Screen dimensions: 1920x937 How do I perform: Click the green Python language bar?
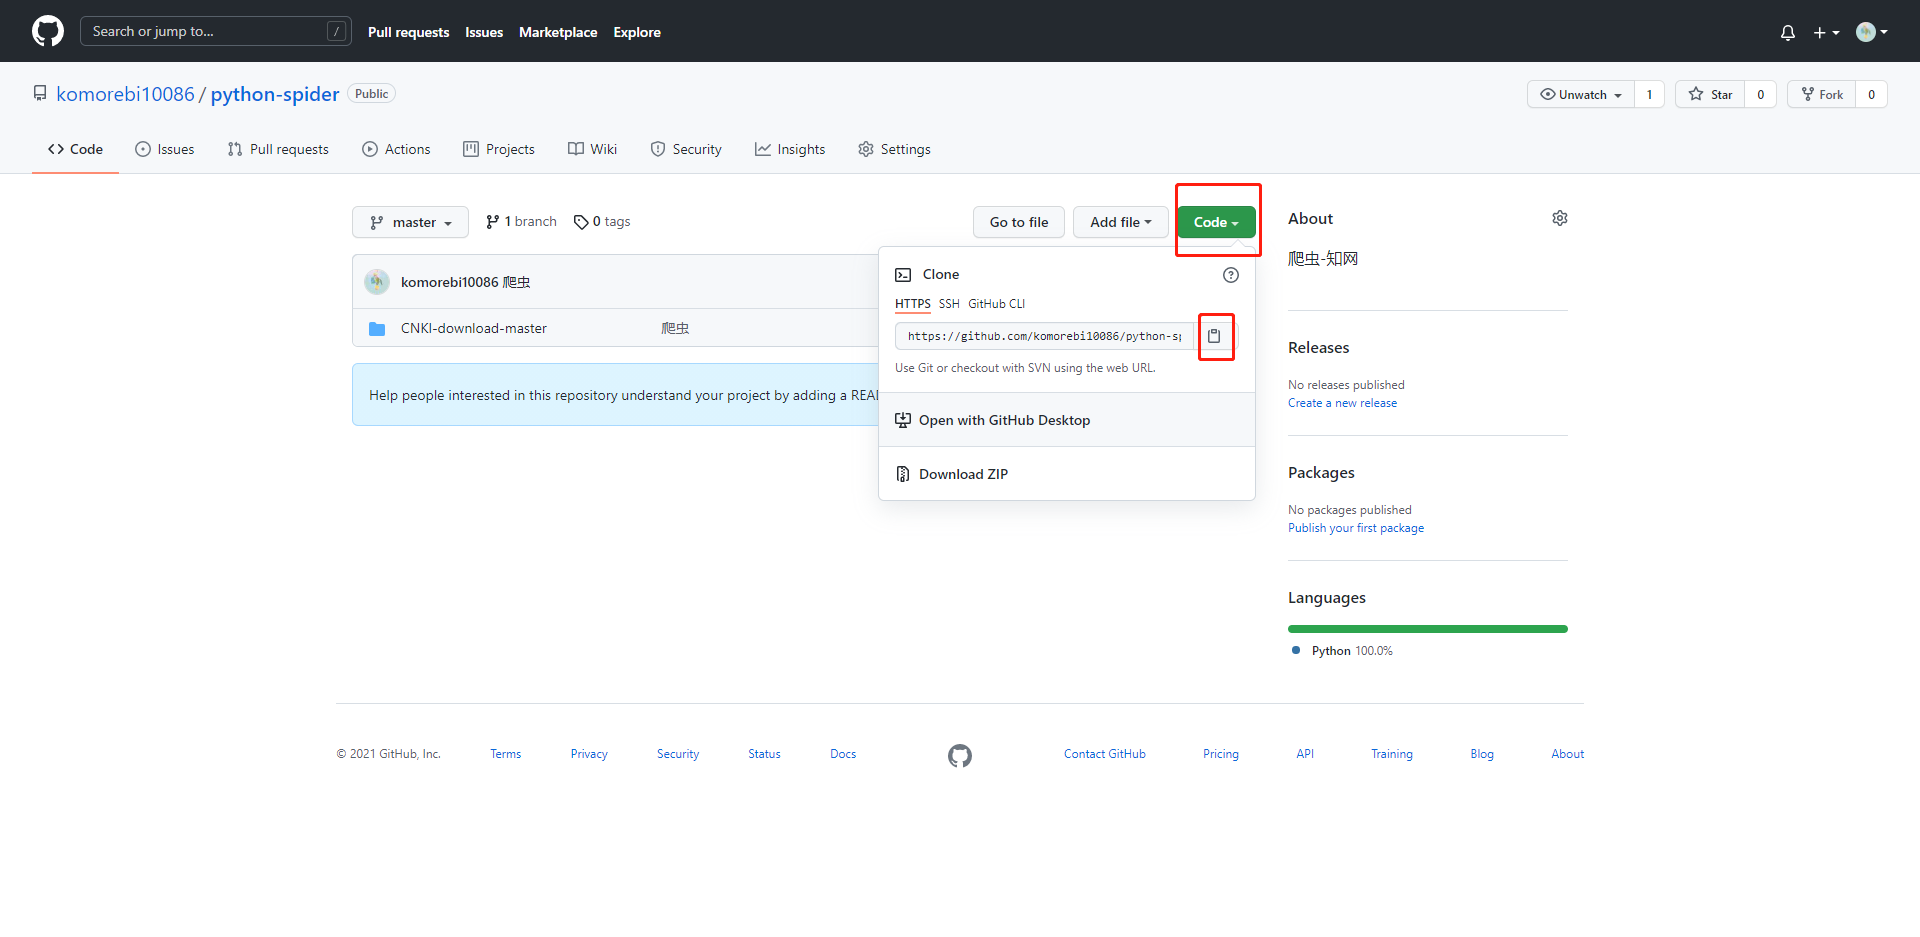click(1428, 629)
